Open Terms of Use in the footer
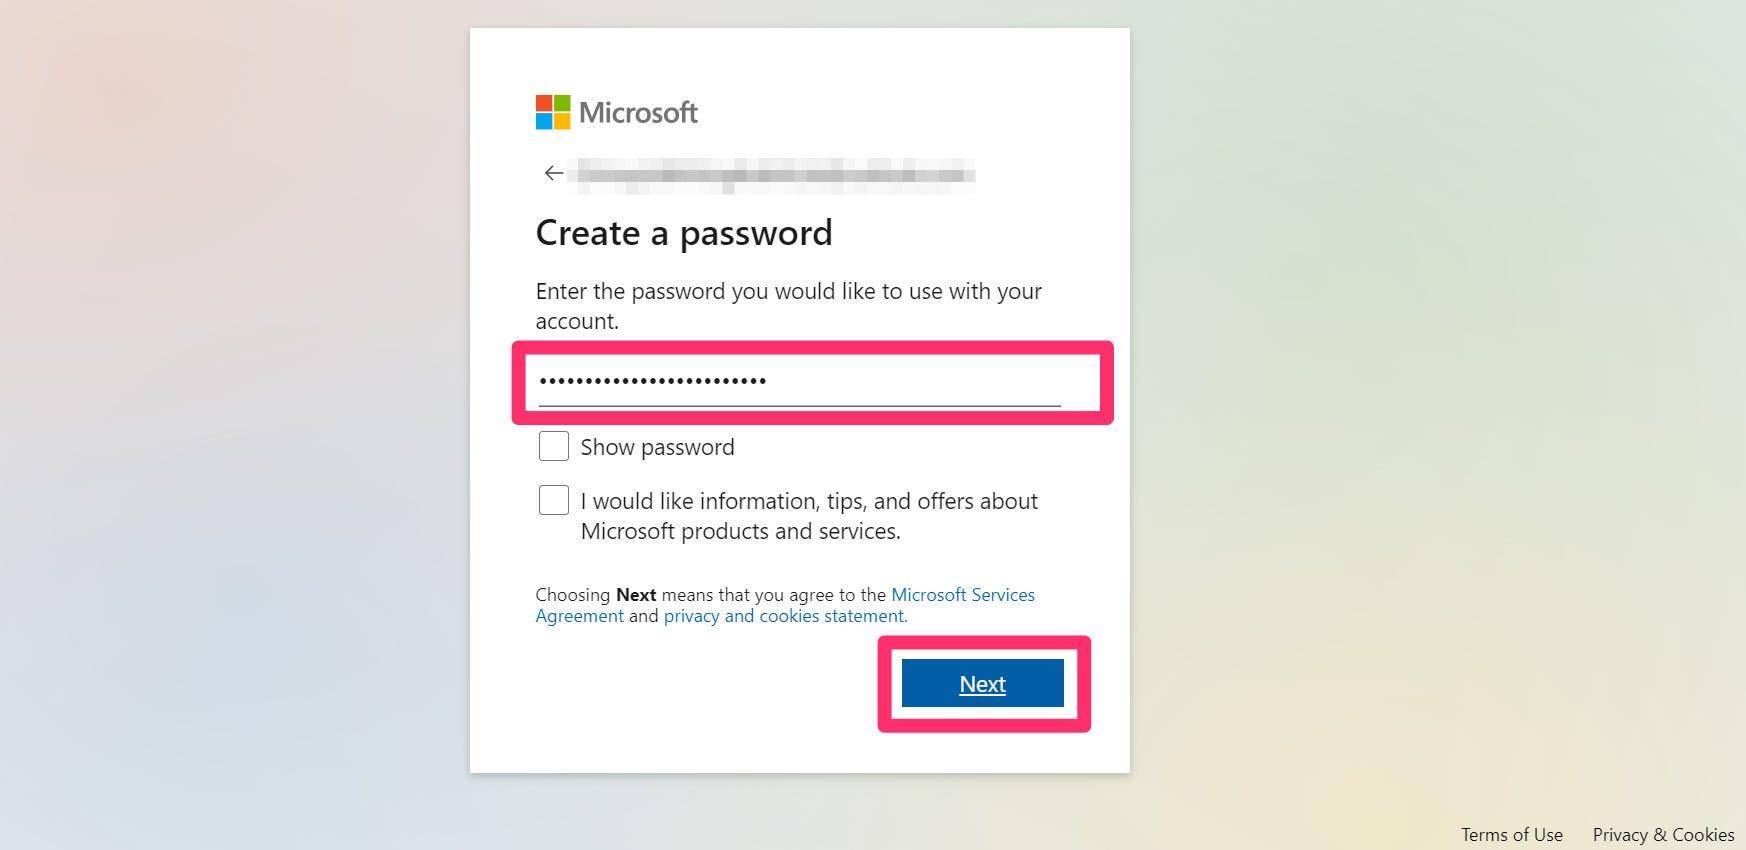 [1511, 834]
